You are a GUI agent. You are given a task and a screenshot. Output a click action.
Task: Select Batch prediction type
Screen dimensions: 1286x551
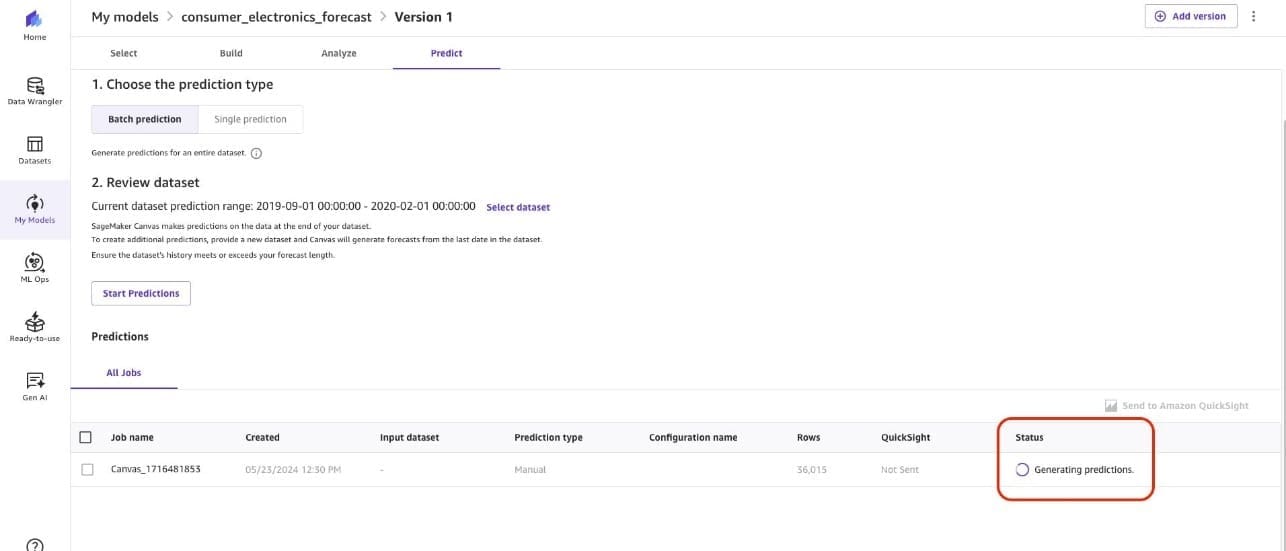145,119
